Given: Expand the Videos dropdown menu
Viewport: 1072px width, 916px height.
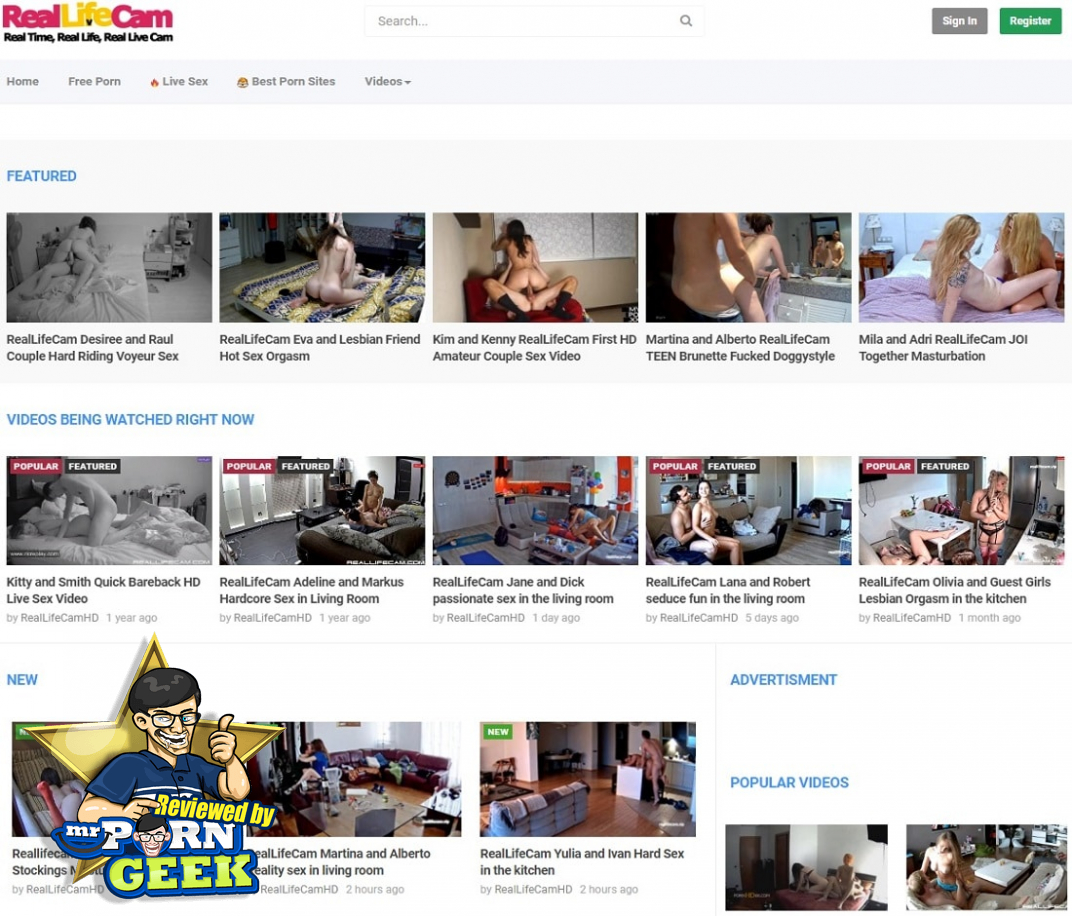Looking at the screenshot, I should [x=387, y=82].
